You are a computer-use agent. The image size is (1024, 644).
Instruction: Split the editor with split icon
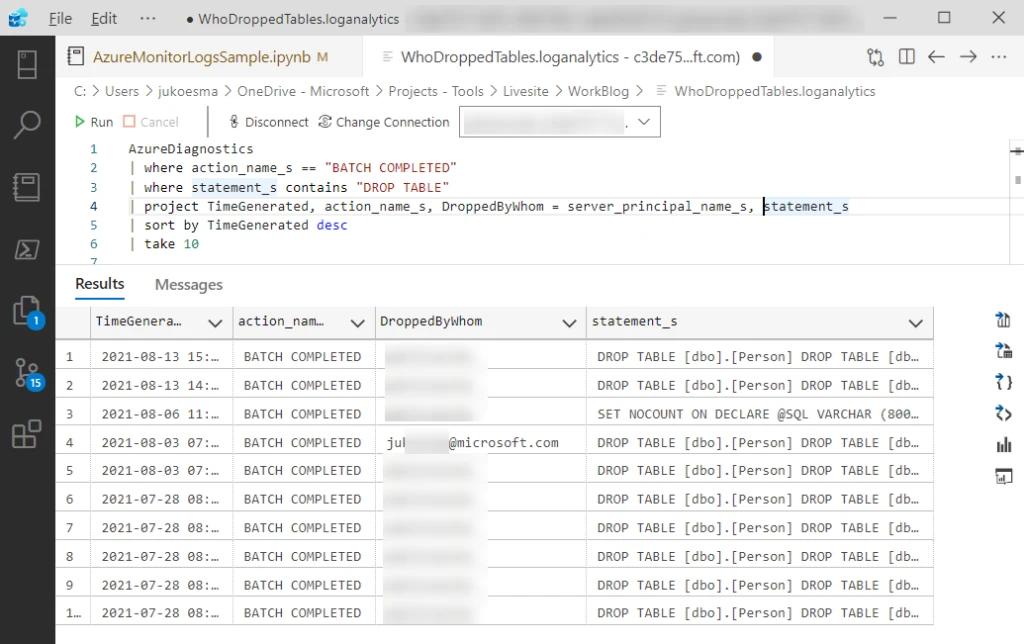pyautogui.click(x=905, y=58)
